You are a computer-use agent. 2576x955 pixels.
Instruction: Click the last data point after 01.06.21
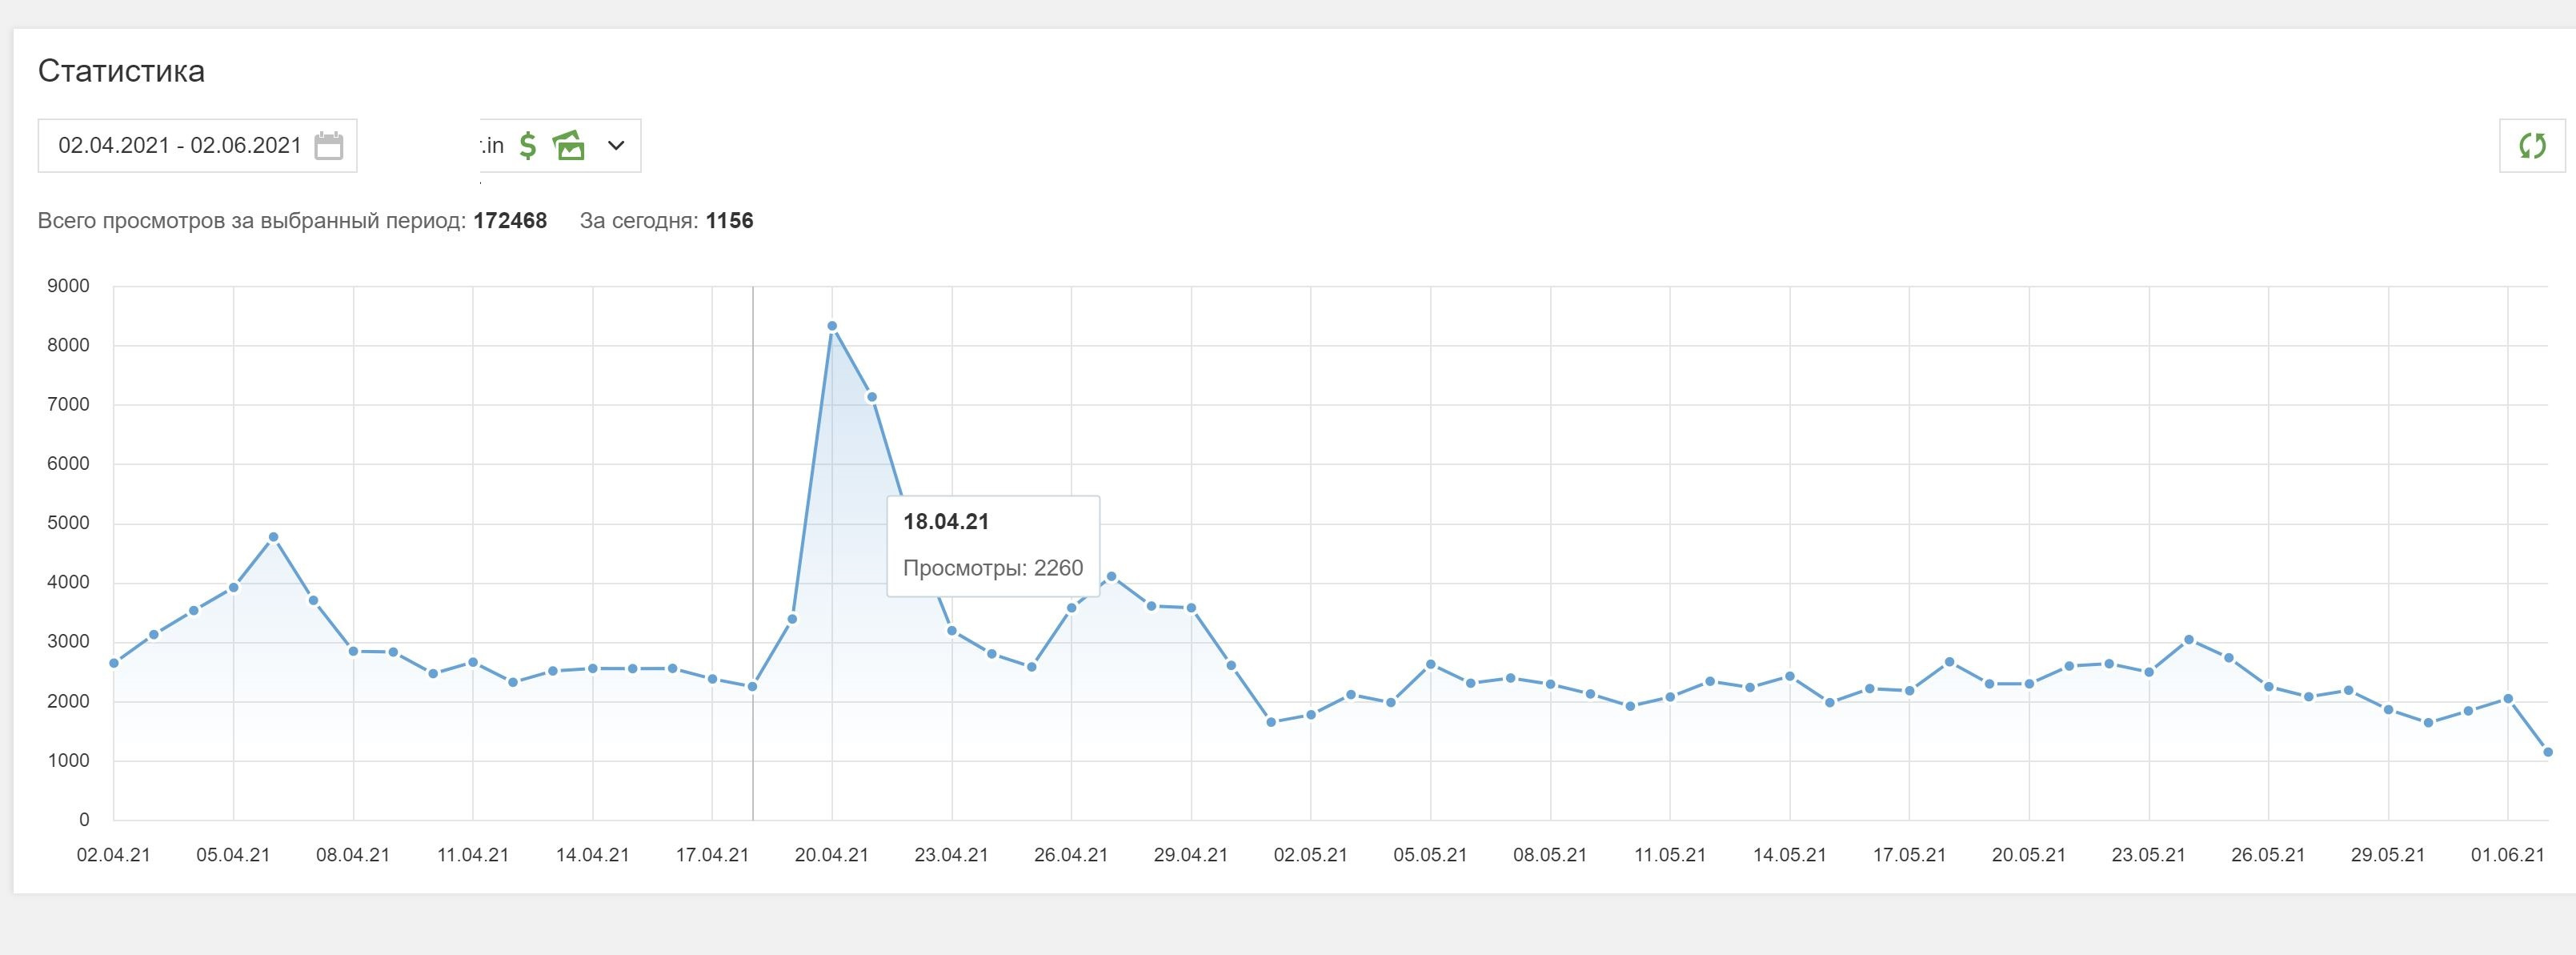tap(2547, 752)
